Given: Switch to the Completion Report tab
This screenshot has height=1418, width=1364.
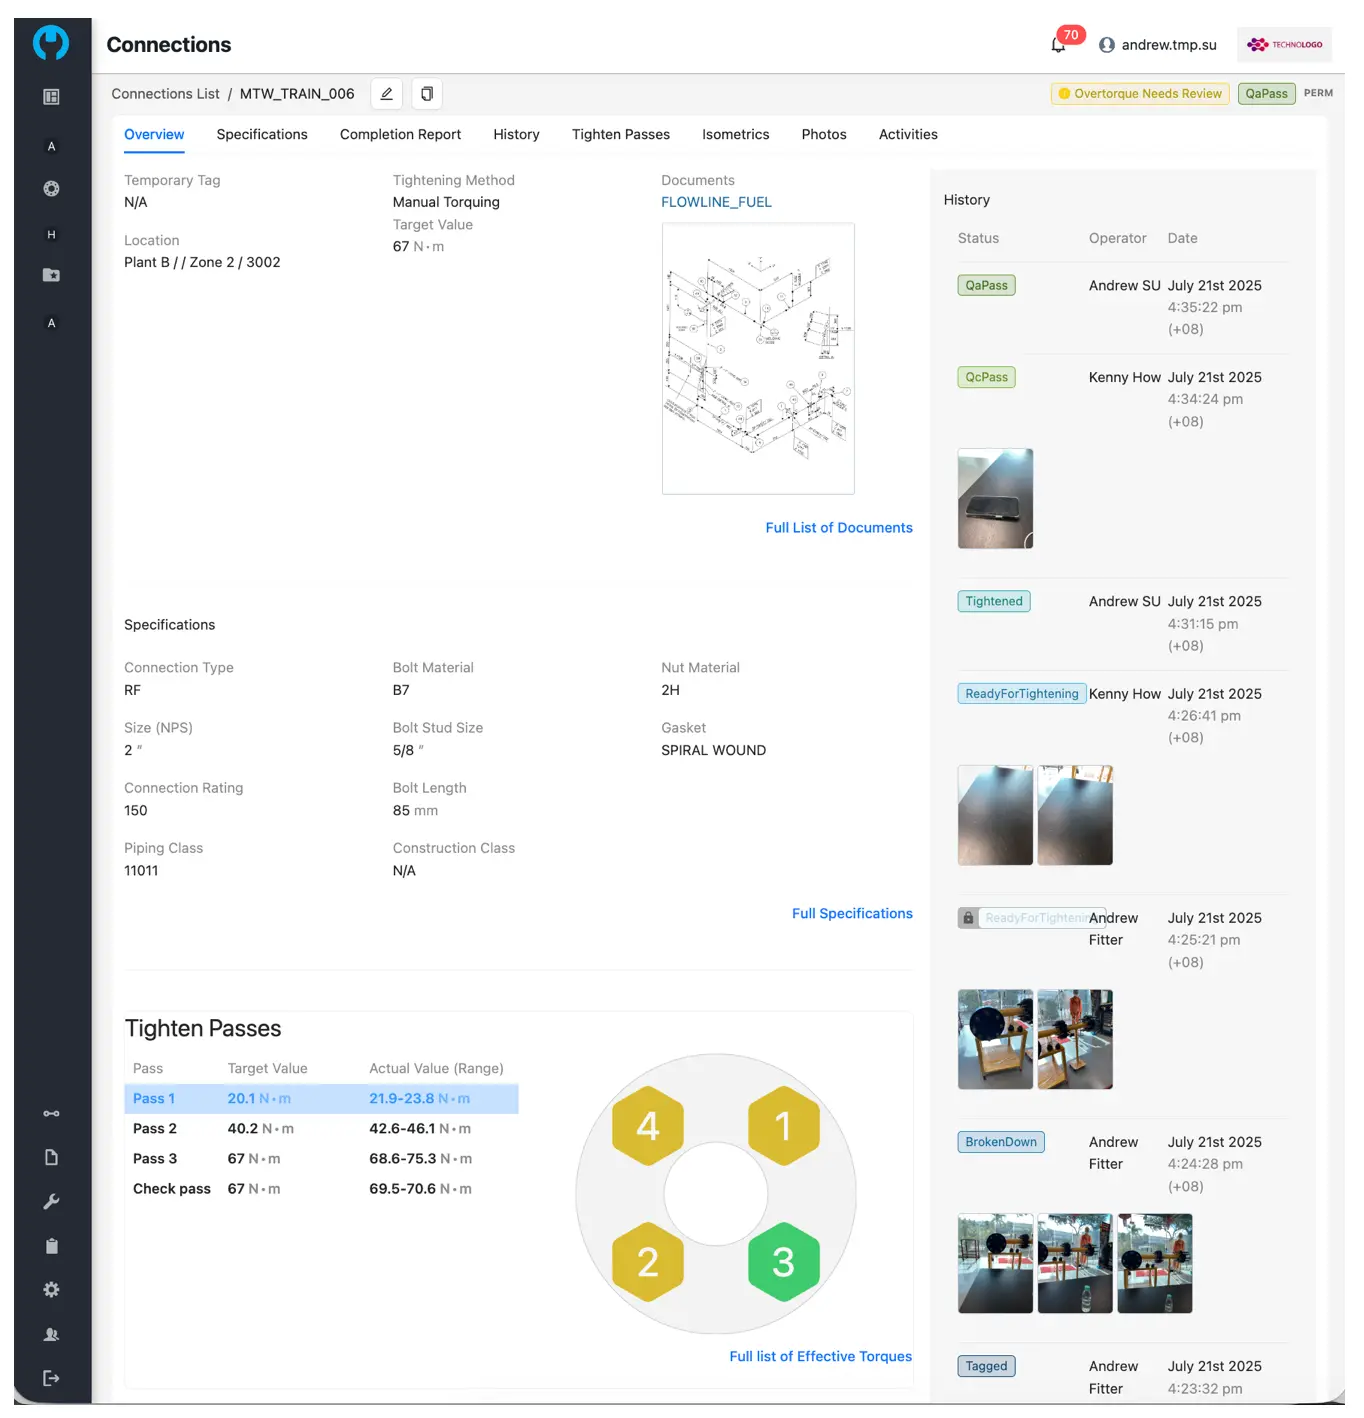Looking at the screenshot, I should coord(400,135).
